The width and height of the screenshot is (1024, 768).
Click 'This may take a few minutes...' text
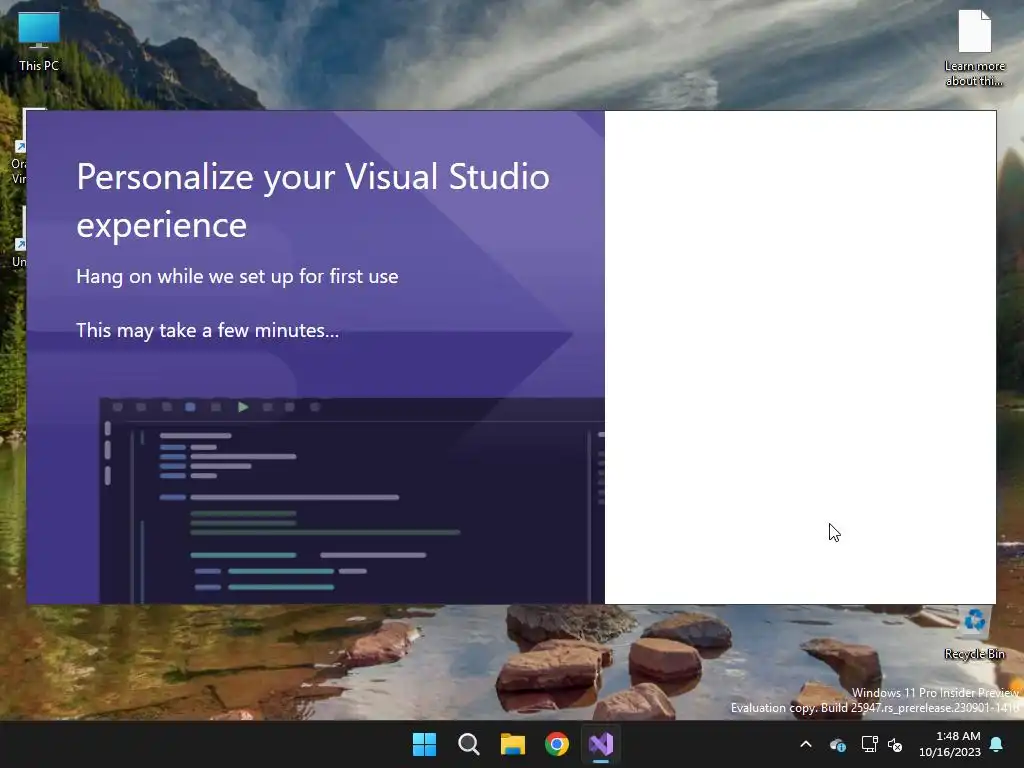208,330
